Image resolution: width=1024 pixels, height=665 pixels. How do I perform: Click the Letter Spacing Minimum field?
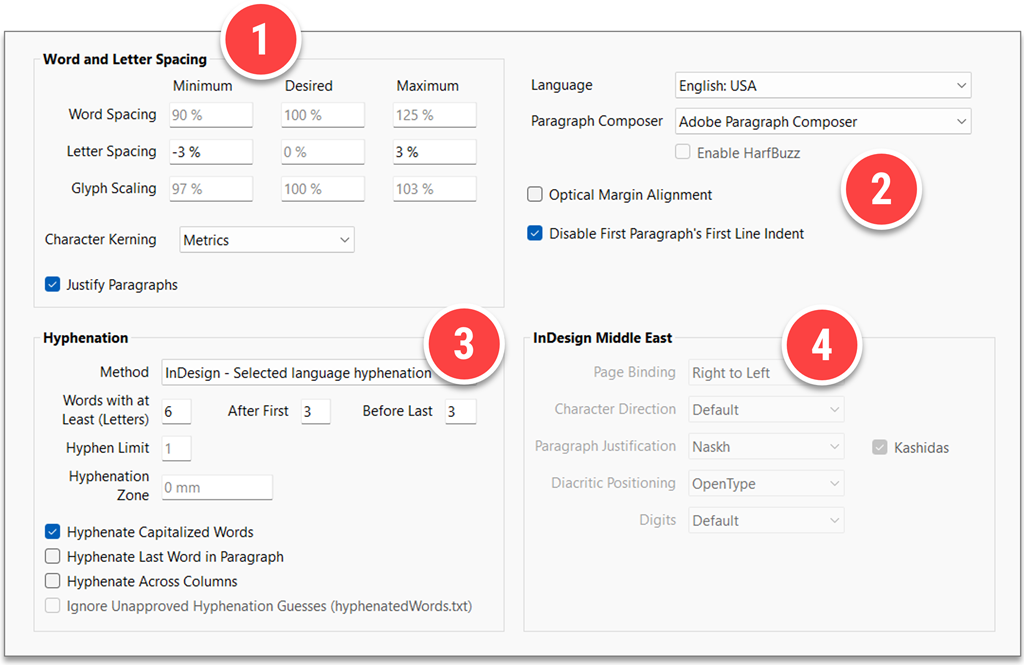(x=211, y=152)
